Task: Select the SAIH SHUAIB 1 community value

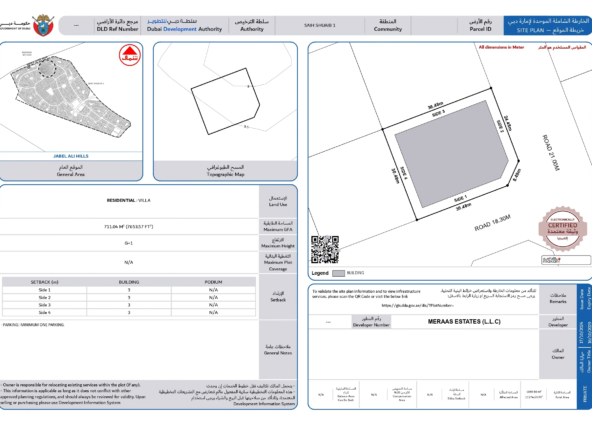Action: pos(320,25)
